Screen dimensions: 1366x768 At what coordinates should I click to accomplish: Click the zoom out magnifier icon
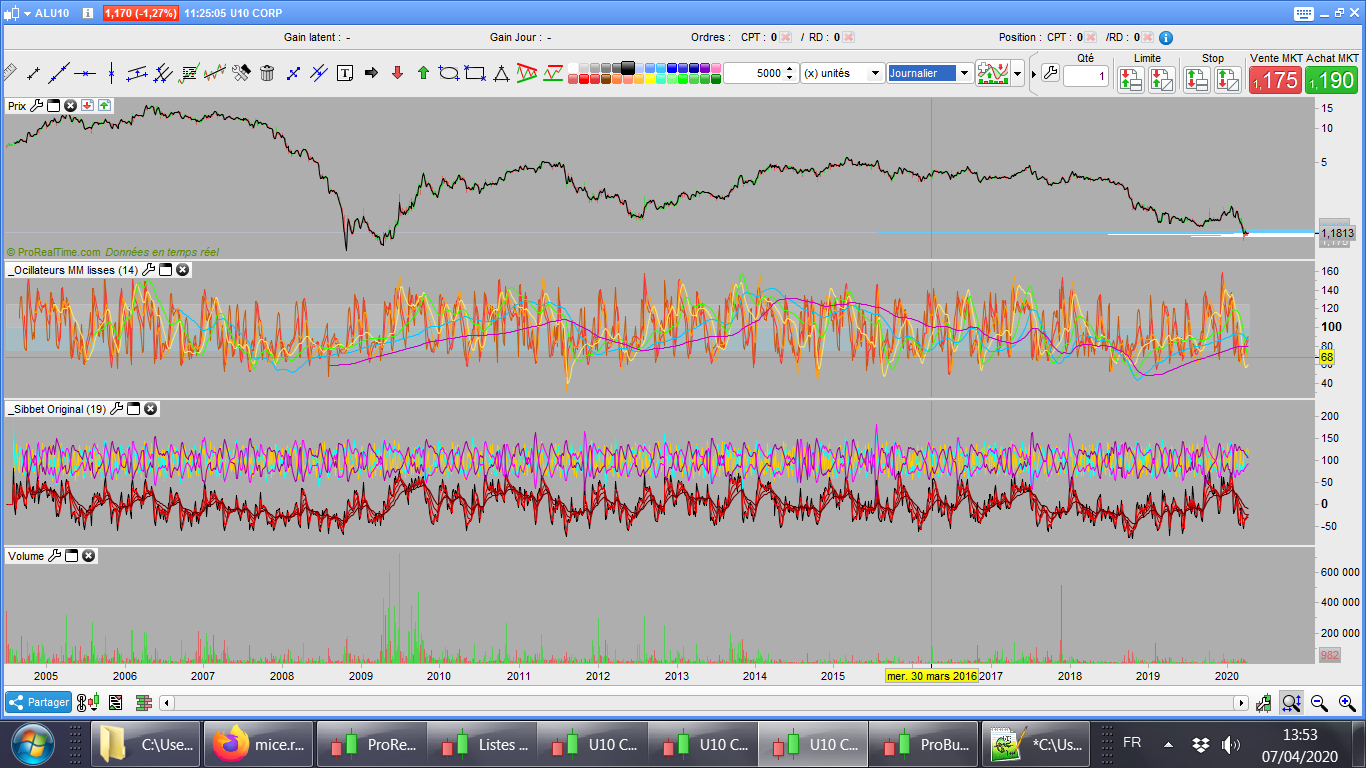tap(1319, 703)
